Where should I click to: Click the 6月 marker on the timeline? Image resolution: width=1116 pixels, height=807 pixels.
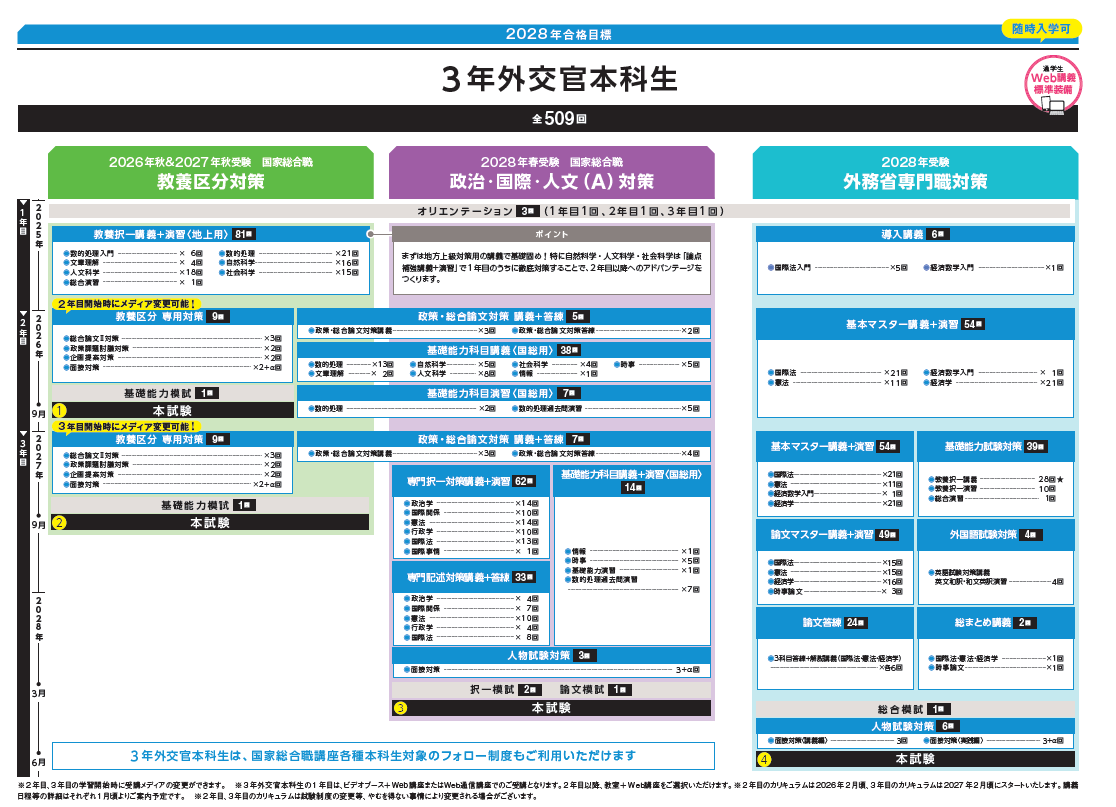pos(38,762)
